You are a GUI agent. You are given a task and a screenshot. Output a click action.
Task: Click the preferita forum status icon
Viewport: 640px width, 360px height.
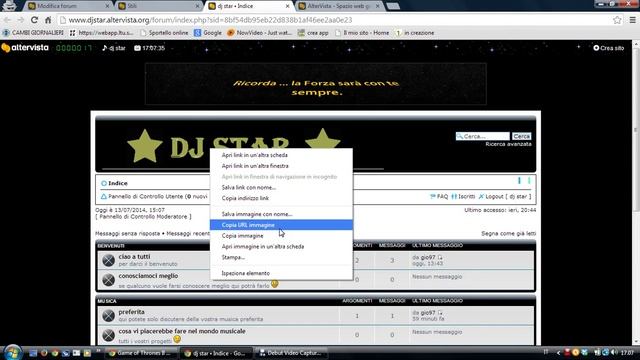(x=109, y=316)
